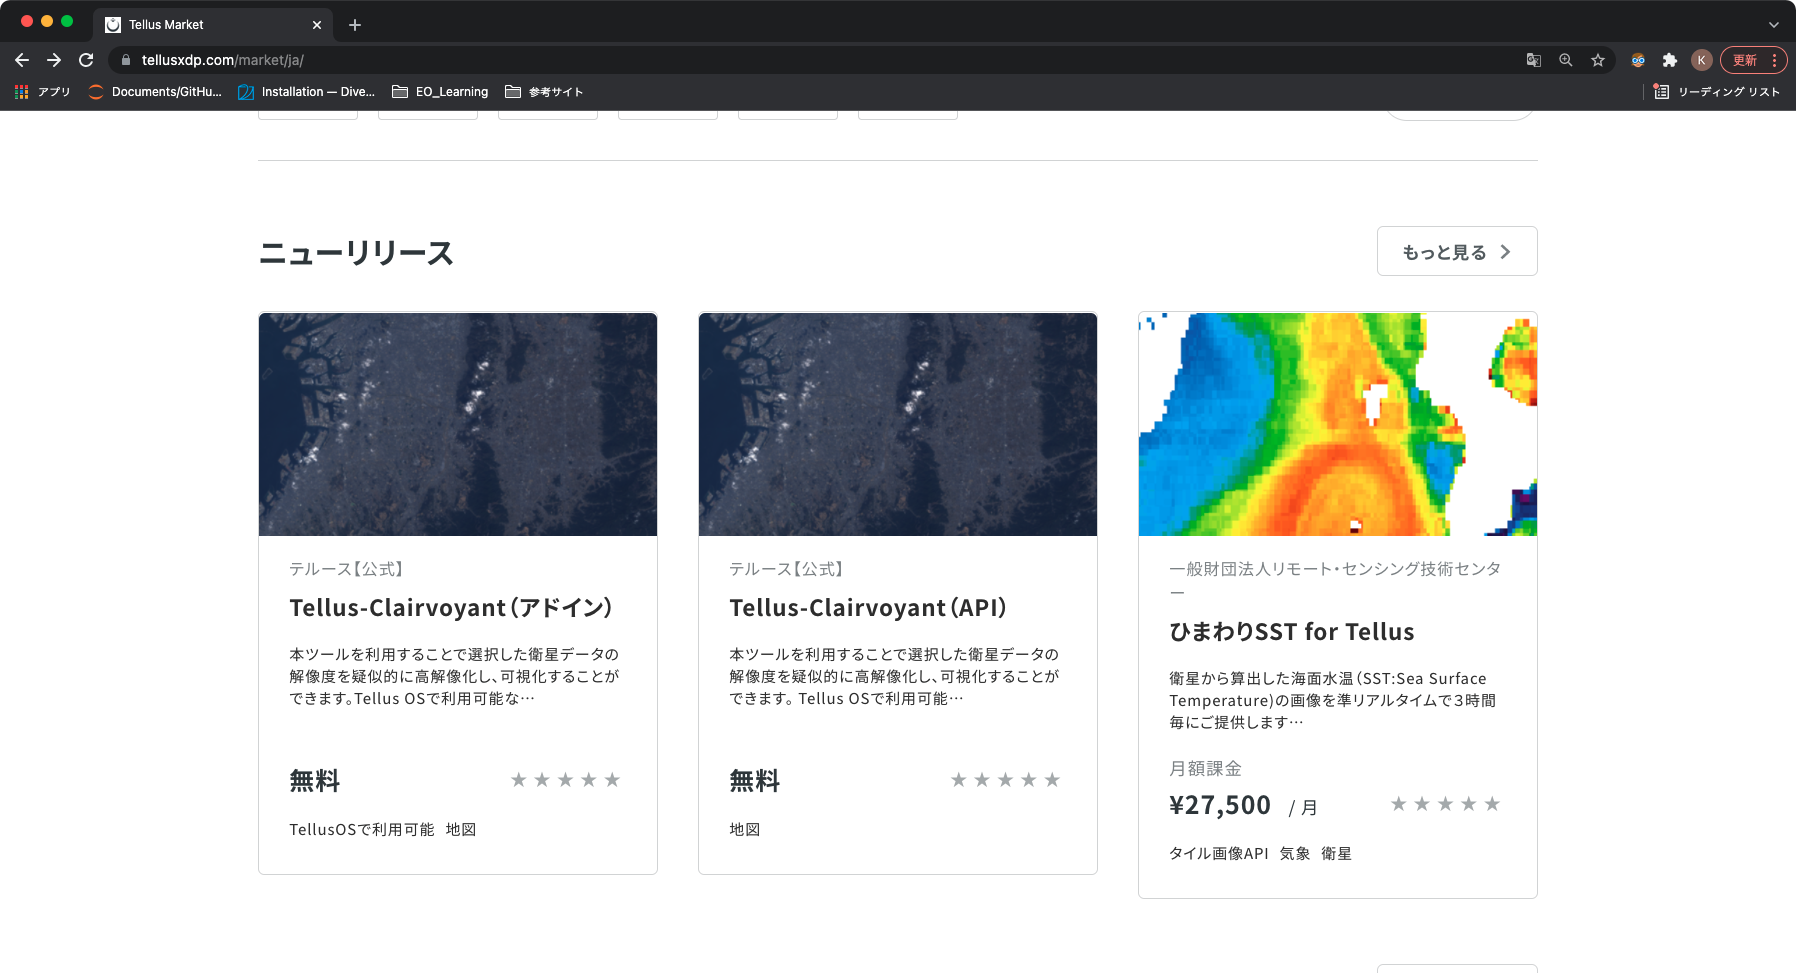Click star rating on Tellus-Clairvoyant (アドイン) card
This screenshot has height=973, width=1796.
(565, 780)
